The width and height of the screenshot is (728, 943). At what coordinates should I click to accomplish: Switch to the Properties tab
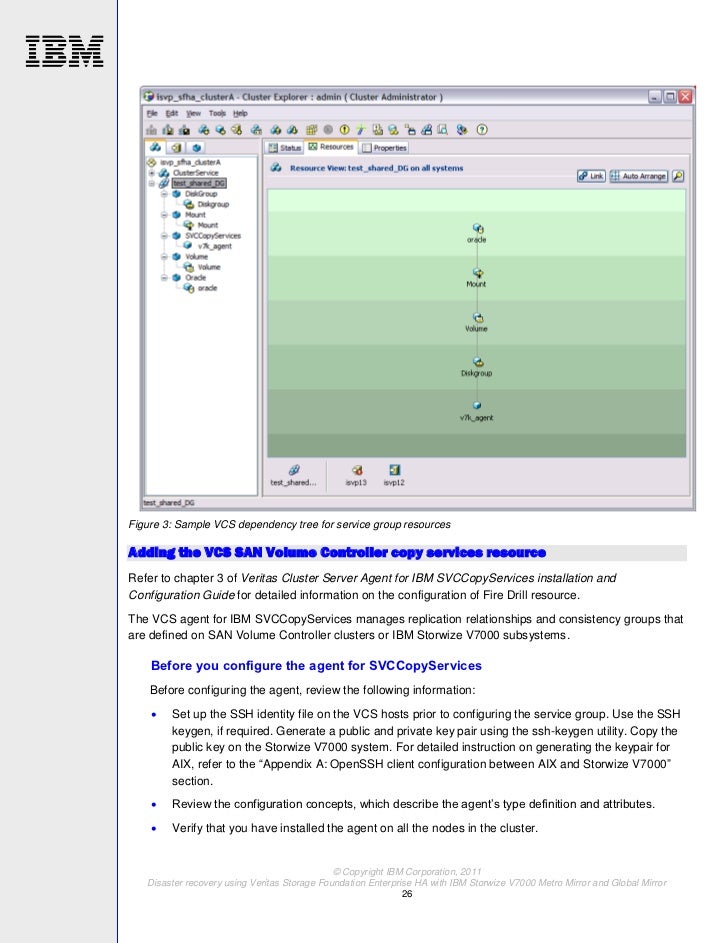(385, 147)
